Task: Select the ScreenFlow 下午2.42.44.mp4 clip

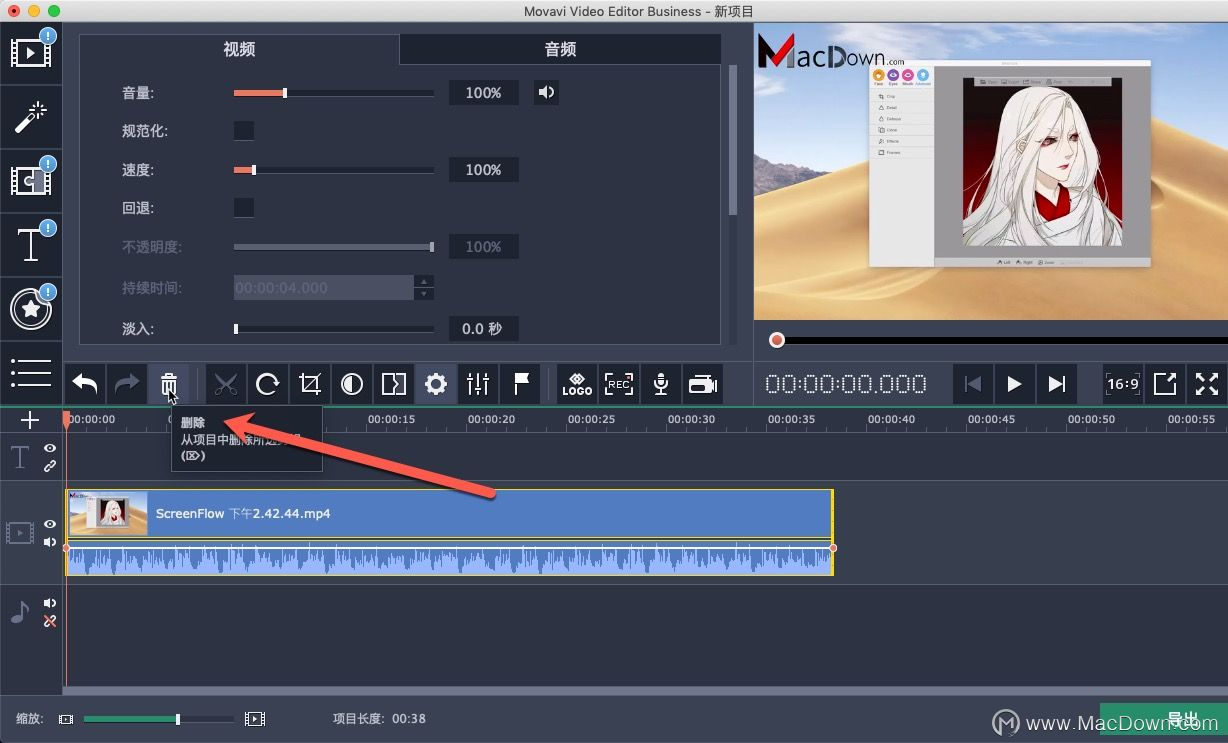Action: (x=449, y=514)
